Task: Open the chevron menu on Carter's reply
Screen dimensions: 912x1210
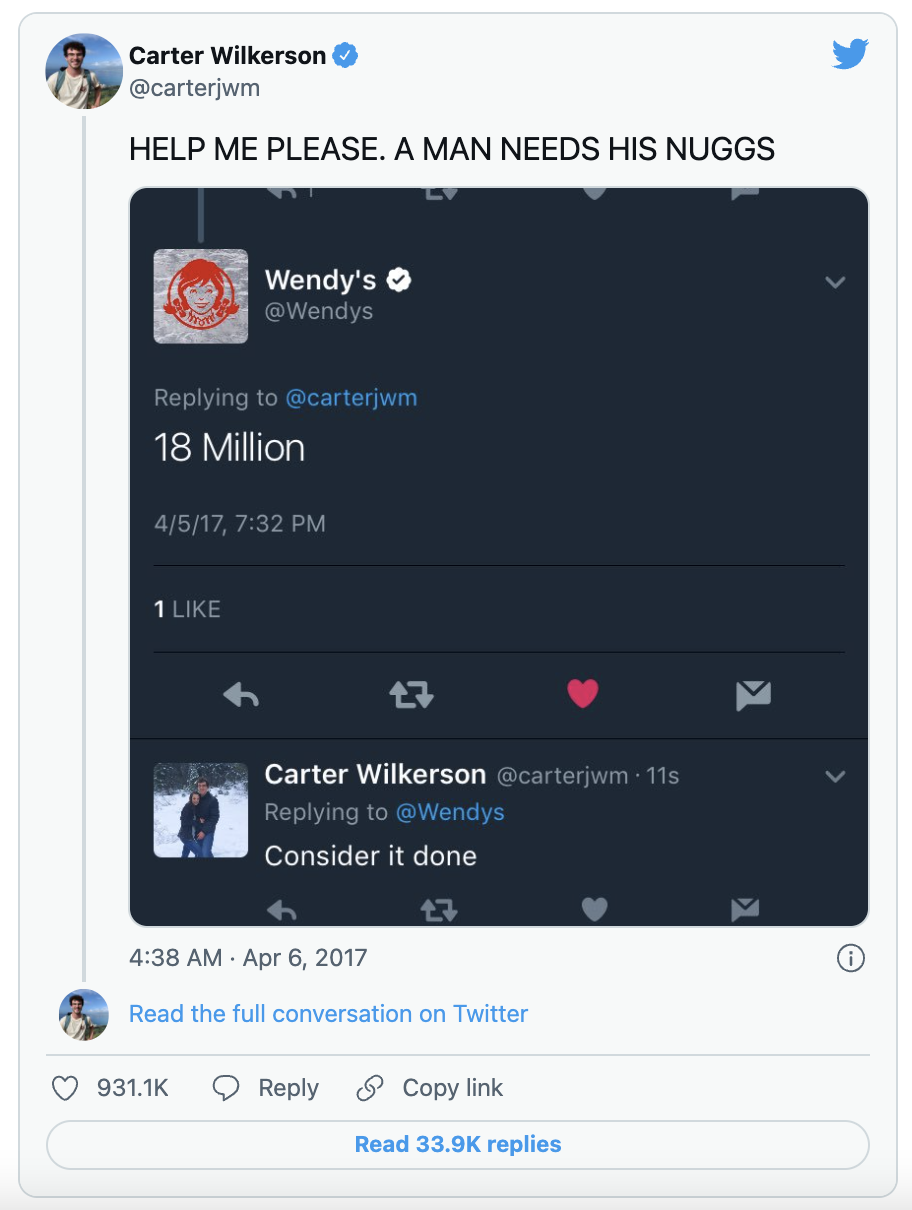Action: point(835,776)
